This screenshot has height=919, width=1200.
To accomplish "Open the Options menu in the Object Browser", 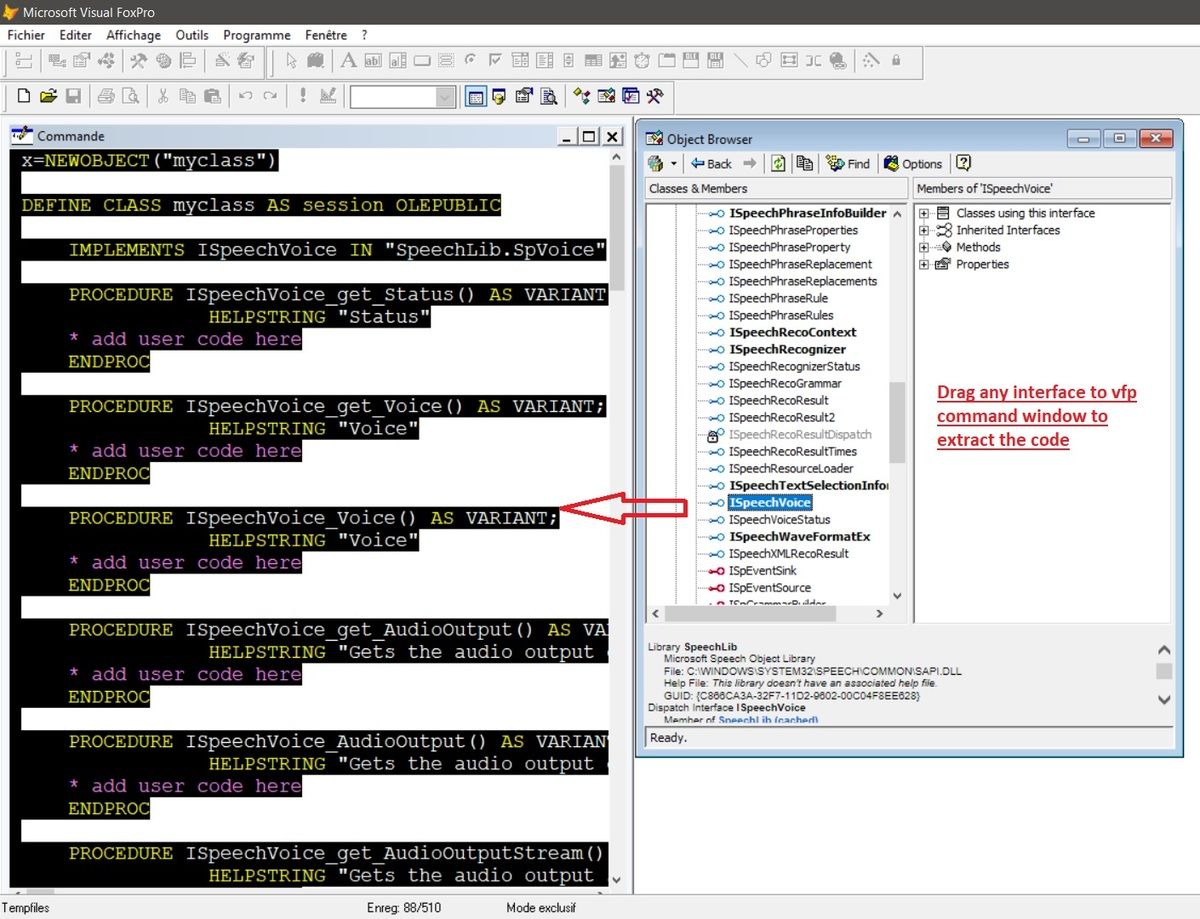I will coord(912,162).
